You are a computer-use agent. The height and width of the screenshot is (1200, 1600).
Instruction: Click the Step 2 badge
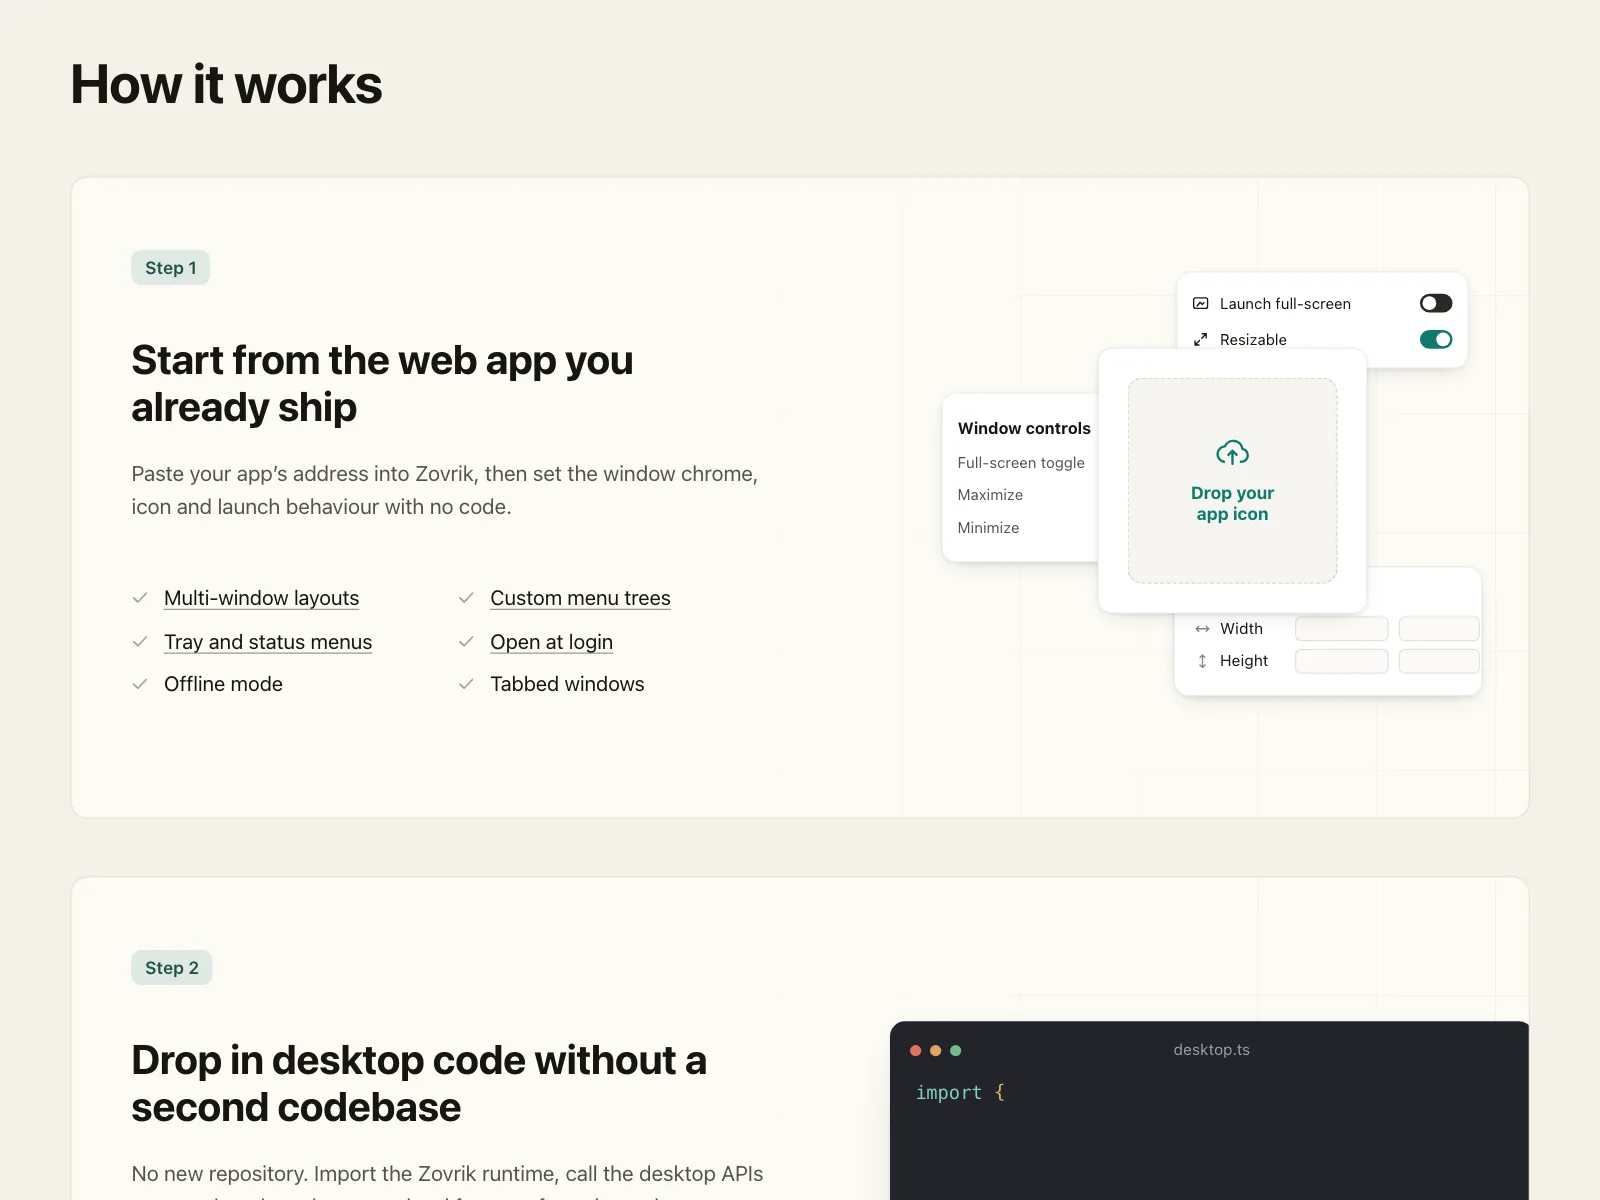click(172, 968)
